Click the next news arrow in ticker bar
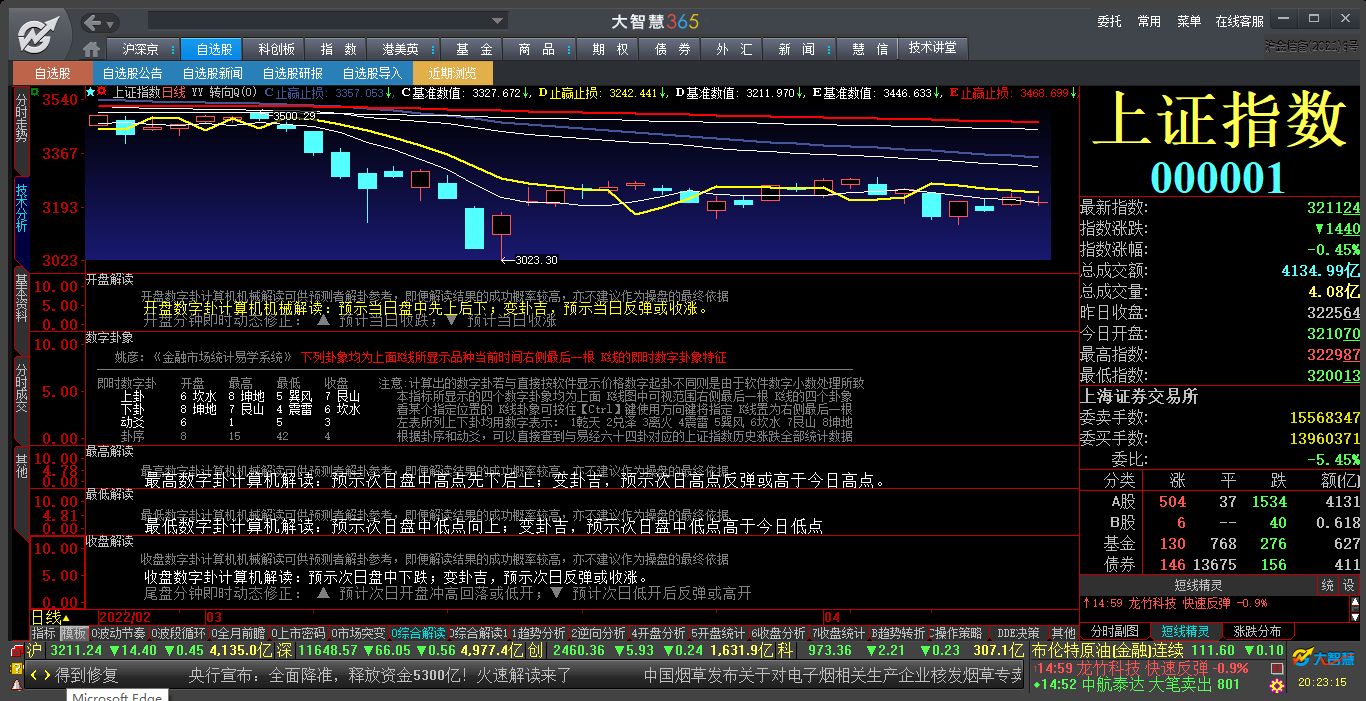1366x701 pixels. click(45, 676)
